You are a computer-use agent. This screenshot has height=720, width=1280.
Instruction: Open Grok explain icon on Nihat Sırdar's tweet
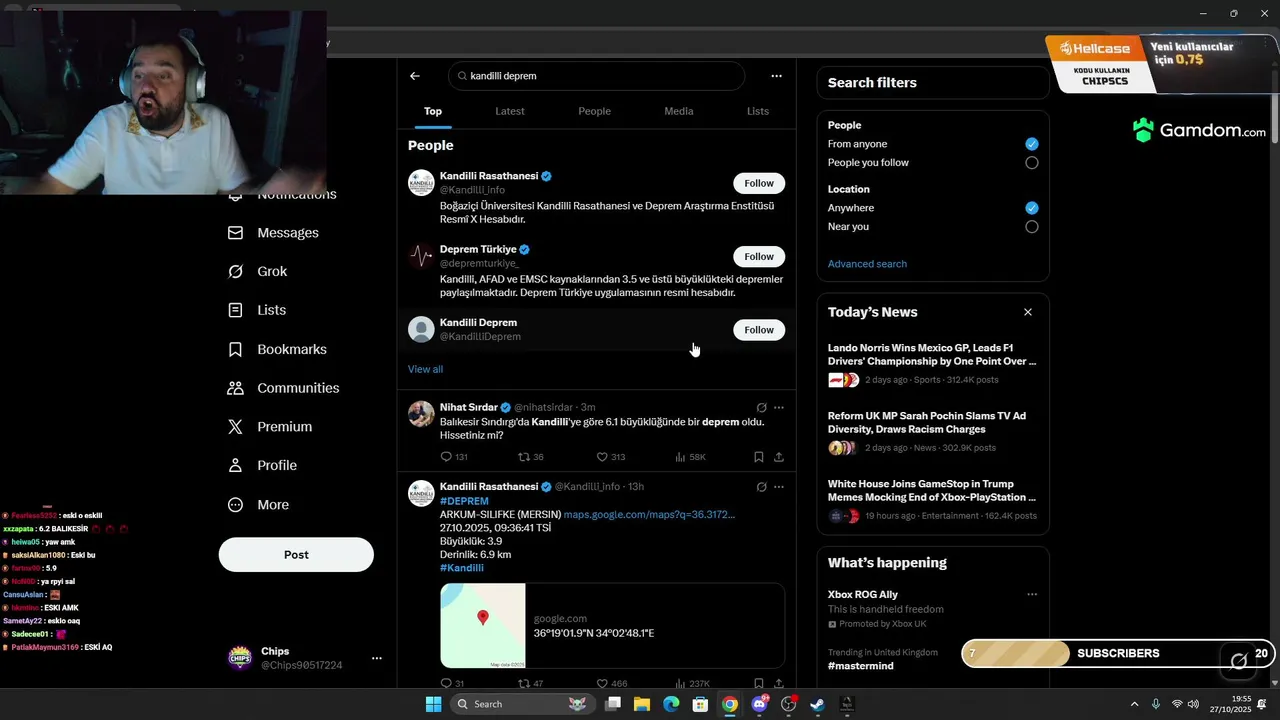(761, 408)
